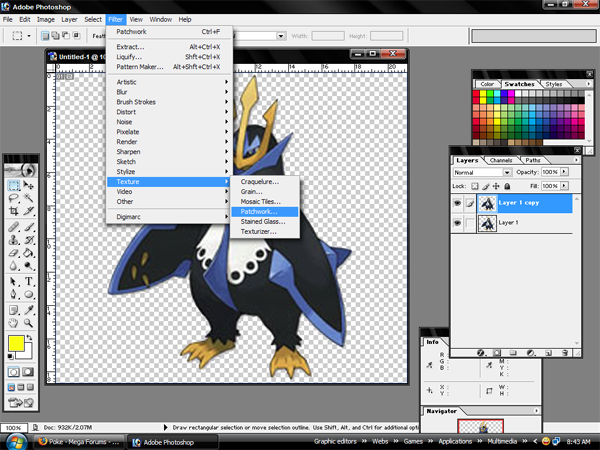Switch to the Styles tab
600x450 pixels.
pyautogui.click(x=554, y=84)
